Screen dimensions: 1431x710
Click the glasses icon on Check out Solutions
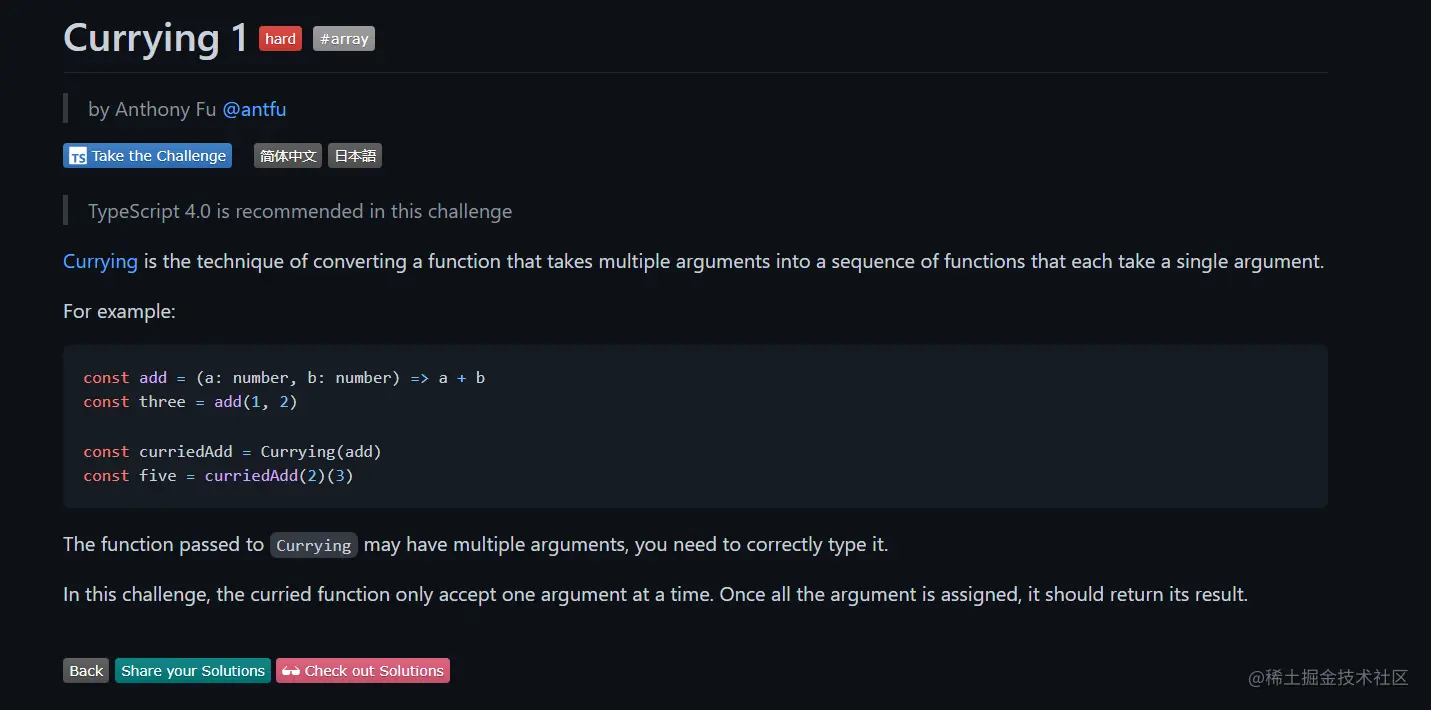pos(291,671)
